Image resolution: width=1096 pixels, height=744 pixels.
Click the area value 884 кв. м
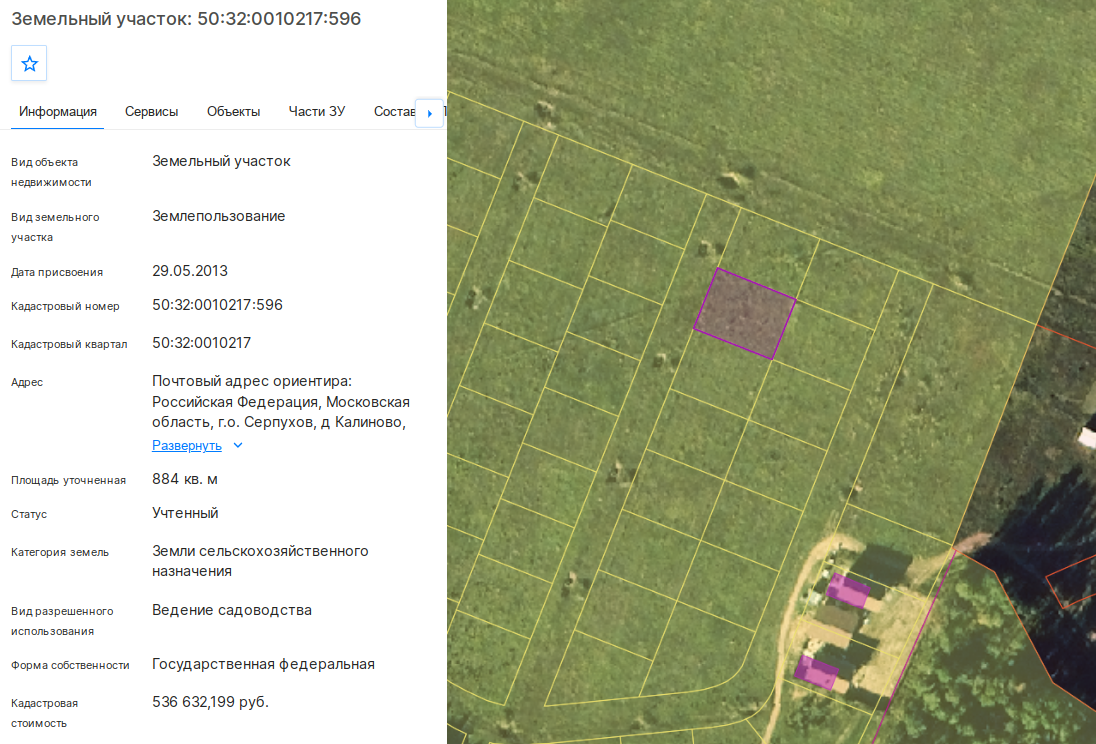click(185, 479)
